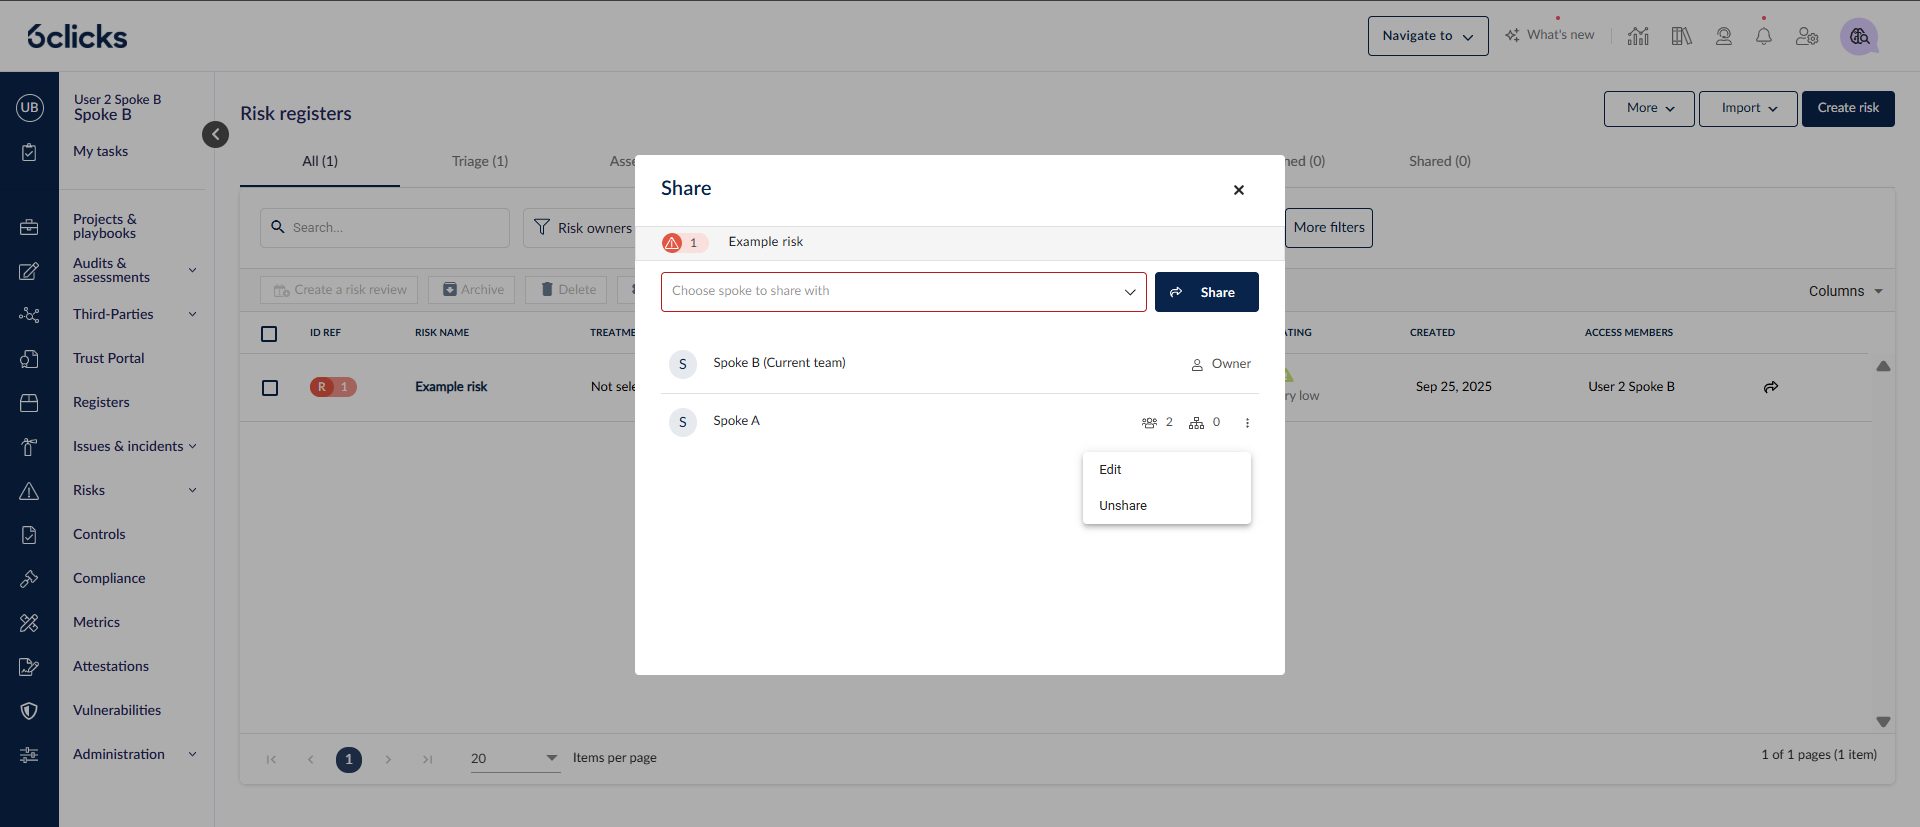Select Unshare from the context menu

[x=1123, y=506]
